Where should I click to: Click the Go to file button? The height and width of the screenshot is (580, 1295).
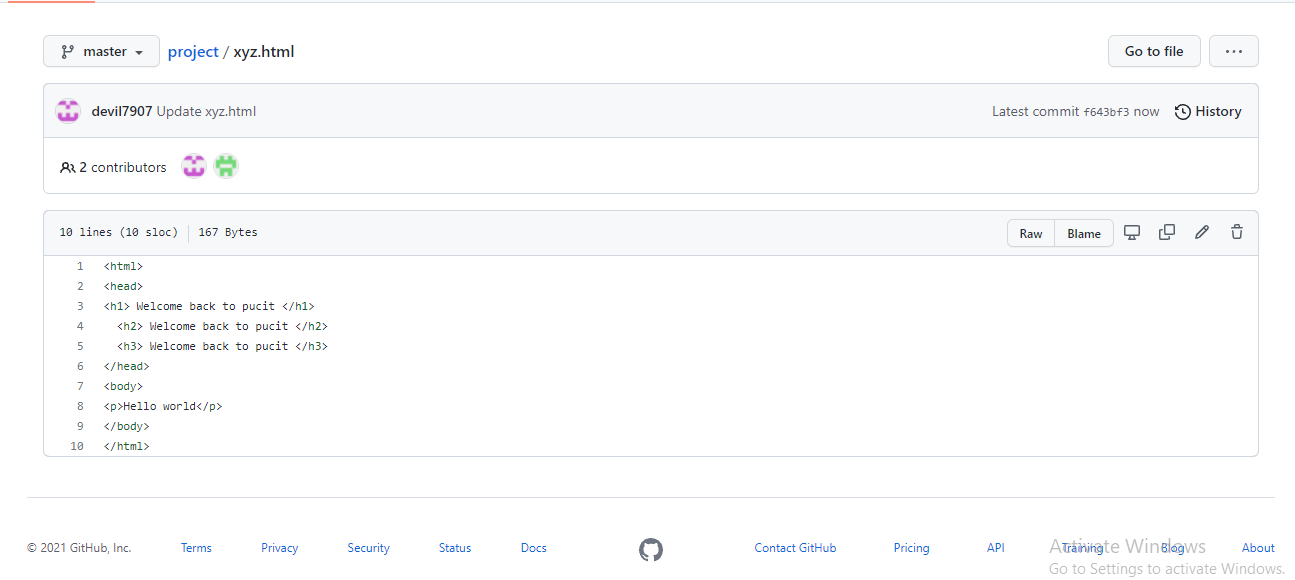click(1154, 51)
